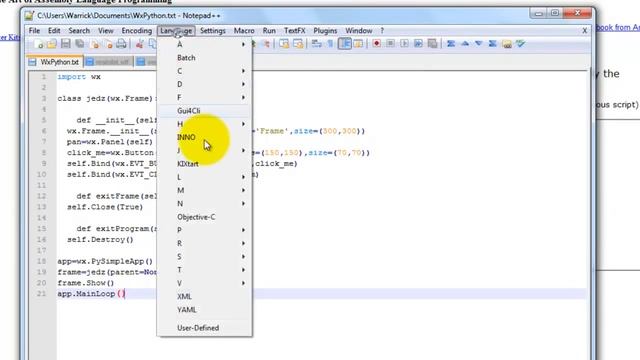Click the Cut scissors icon
This screenshot has width=640, height=360.
tap(139, 44)
